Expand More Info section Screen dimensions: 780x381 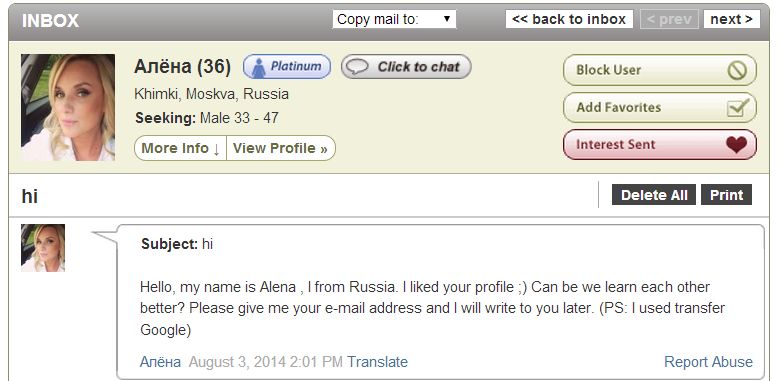pyautogui.click(x=180, y=148)
